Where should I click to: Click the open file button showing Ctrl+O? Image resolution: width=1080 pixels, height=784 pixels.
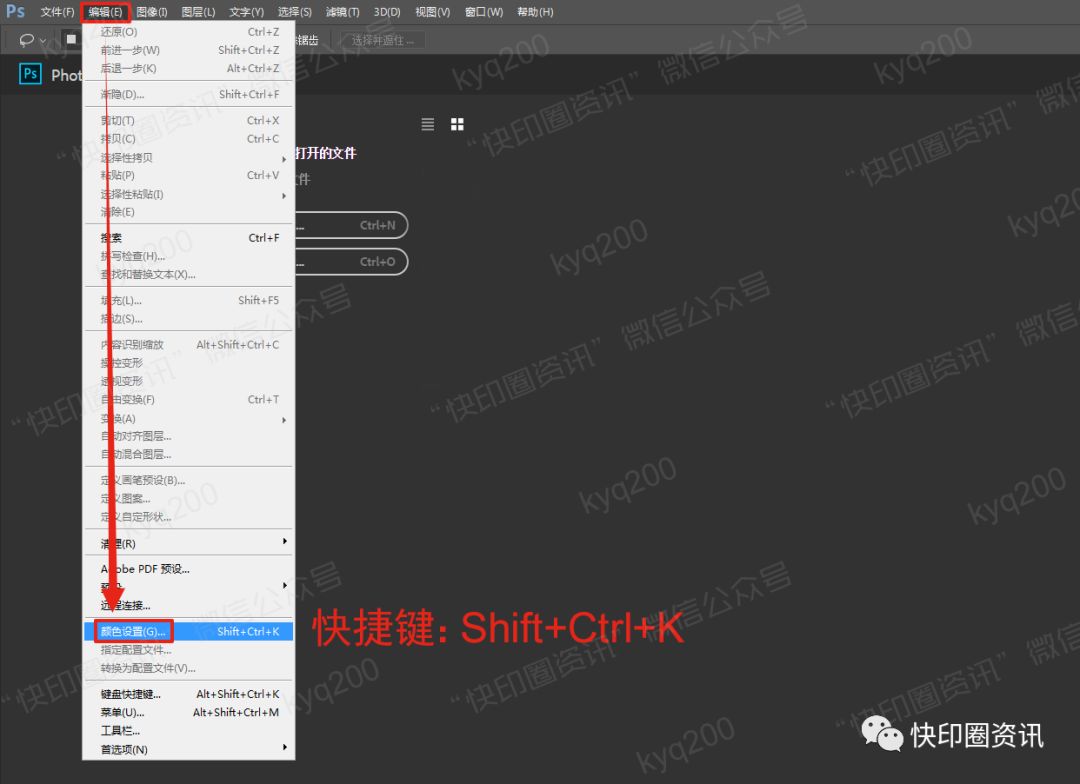click(x=351, y=262)
